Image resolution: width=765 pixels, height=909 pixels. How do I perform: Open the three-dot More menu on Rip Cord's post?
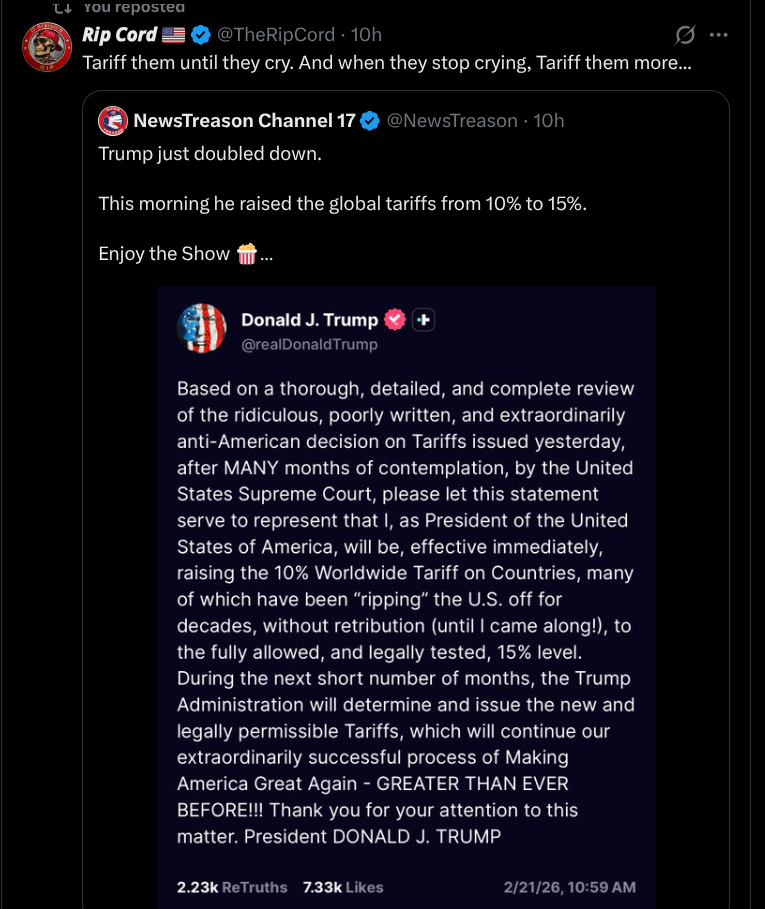pos(718,35)
